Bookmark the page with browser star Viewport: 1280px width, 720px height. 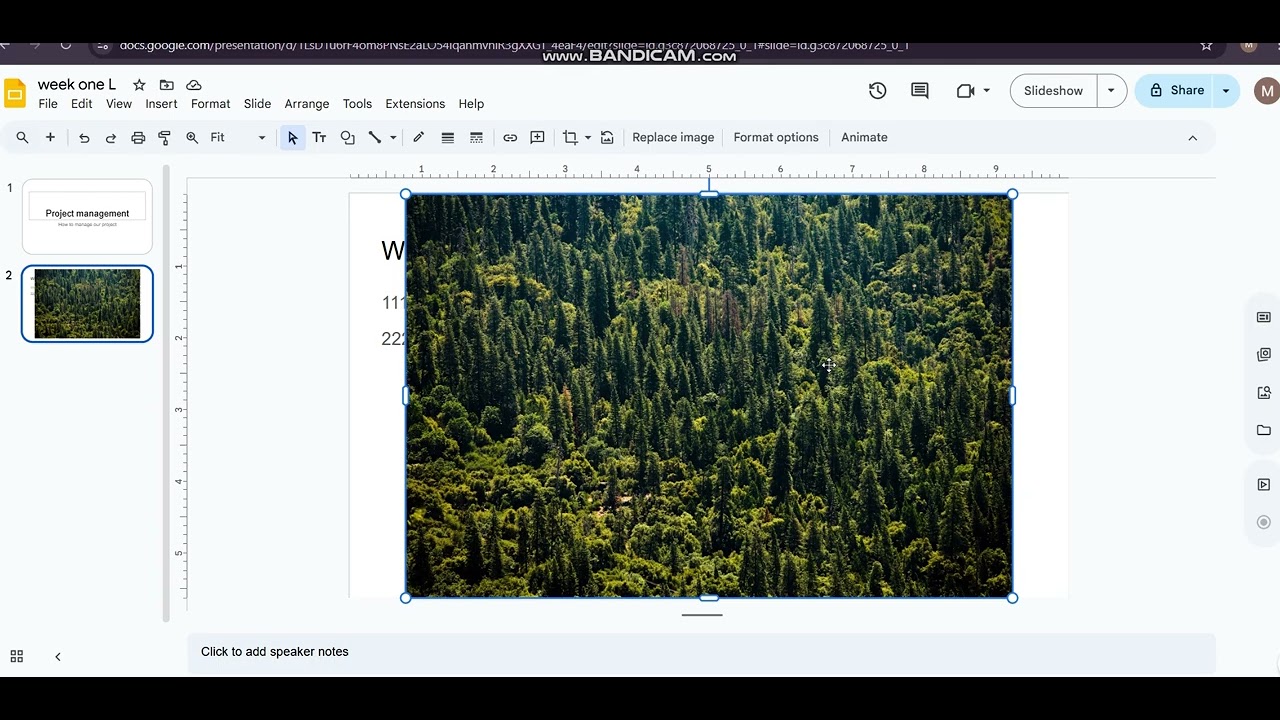pyautogui.click(x=1206, y=46)
